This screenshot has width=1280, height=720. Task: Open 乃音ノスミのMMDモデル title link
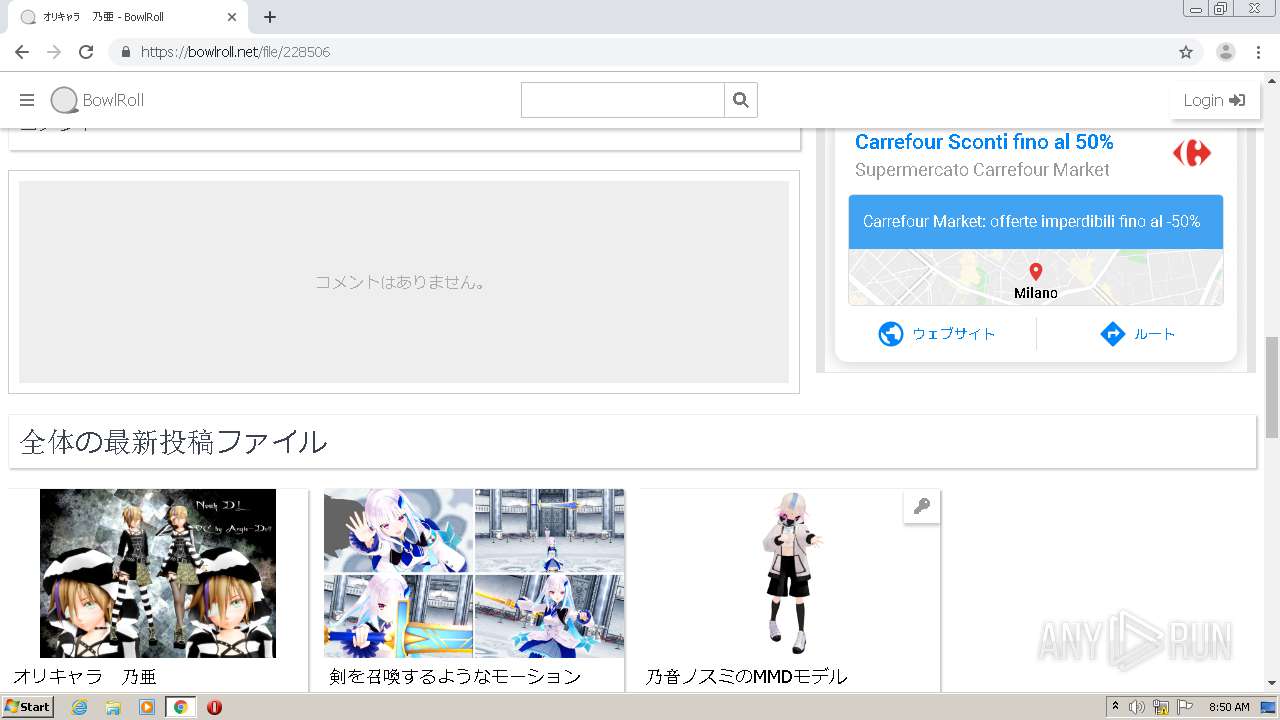click(746, 677)
